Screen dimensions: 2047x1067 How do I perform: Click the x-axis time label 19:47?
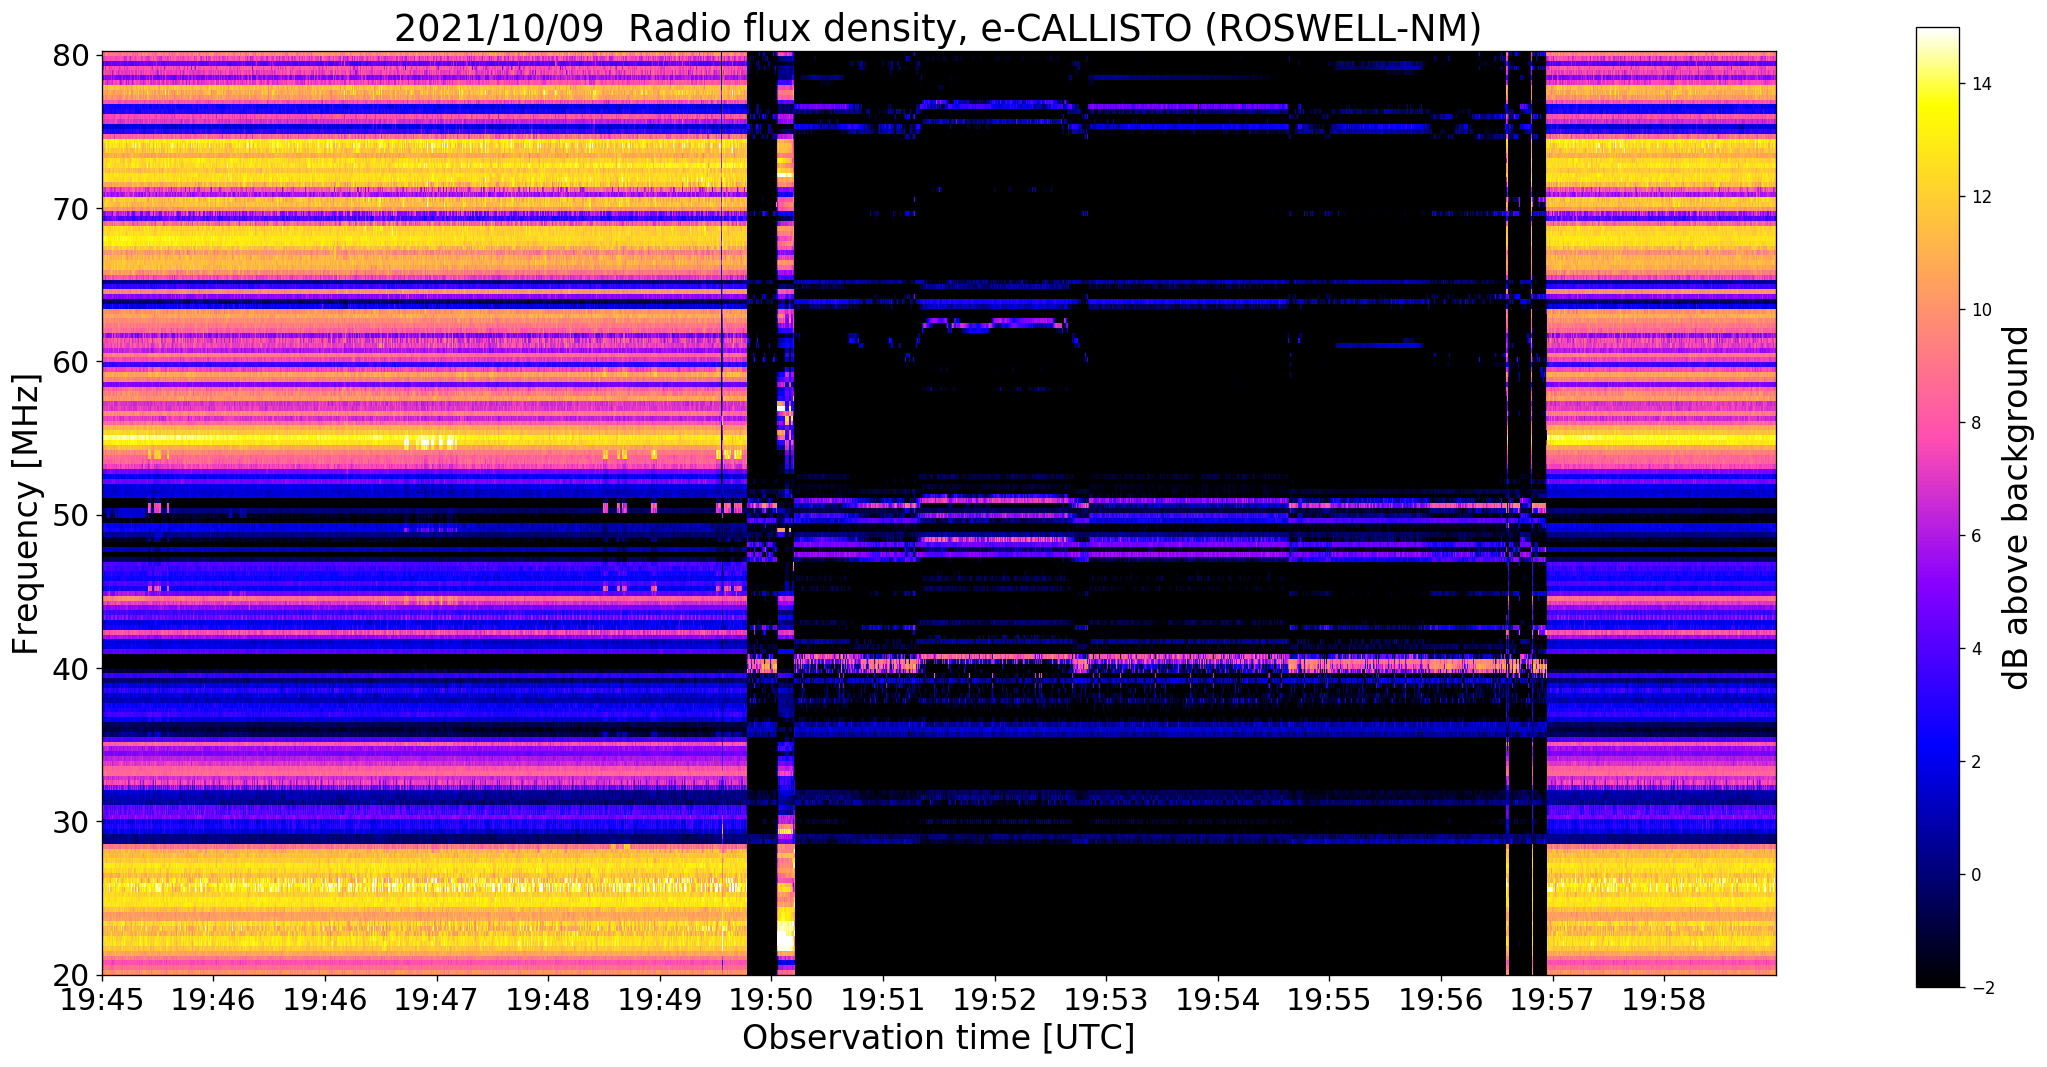coord(436,999)
